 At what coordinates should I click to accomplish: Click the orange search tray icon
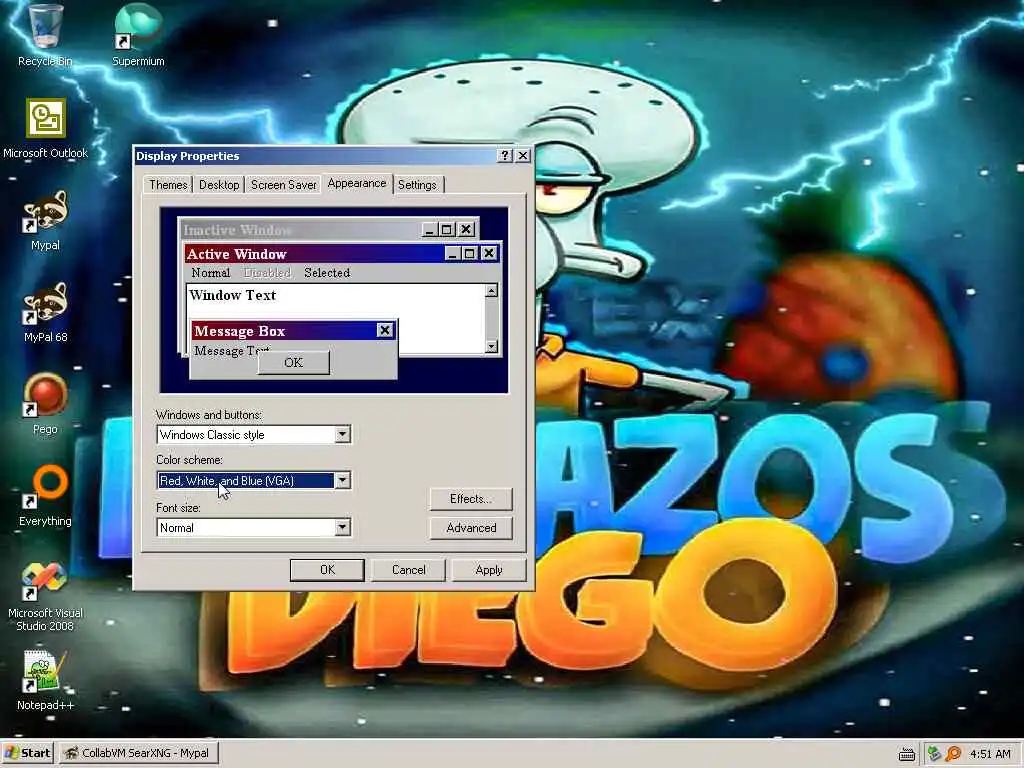tap(953, 754)
